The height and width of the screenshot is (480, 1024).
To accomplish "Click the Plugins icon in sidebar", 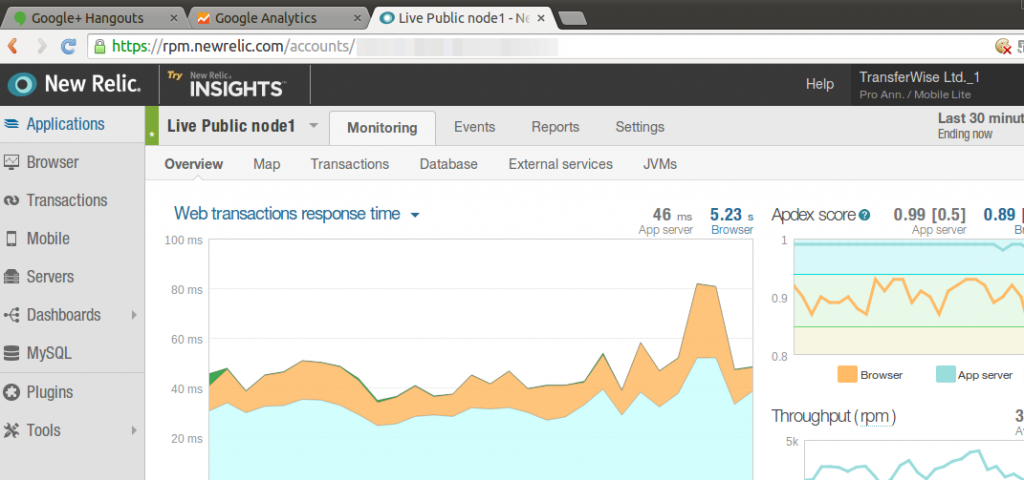I will tap(11, 392).
